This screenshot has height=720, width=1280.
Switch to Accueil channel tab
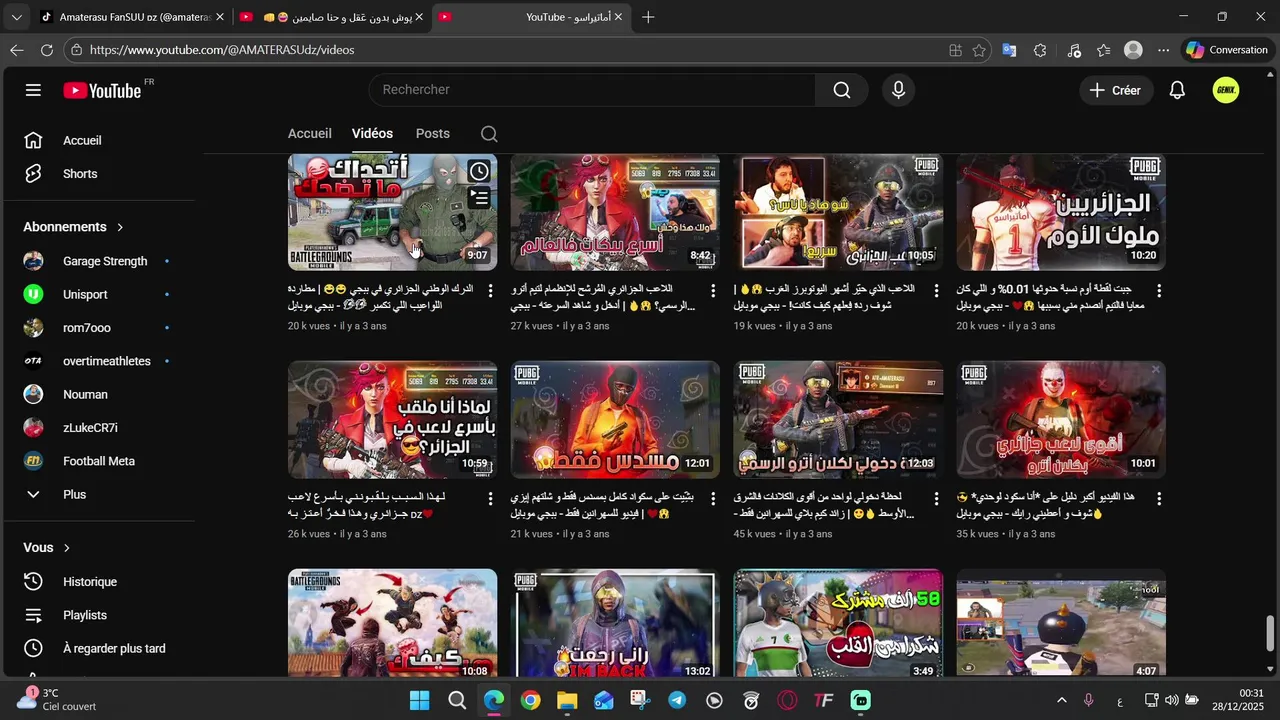click(x=310, y=134)
